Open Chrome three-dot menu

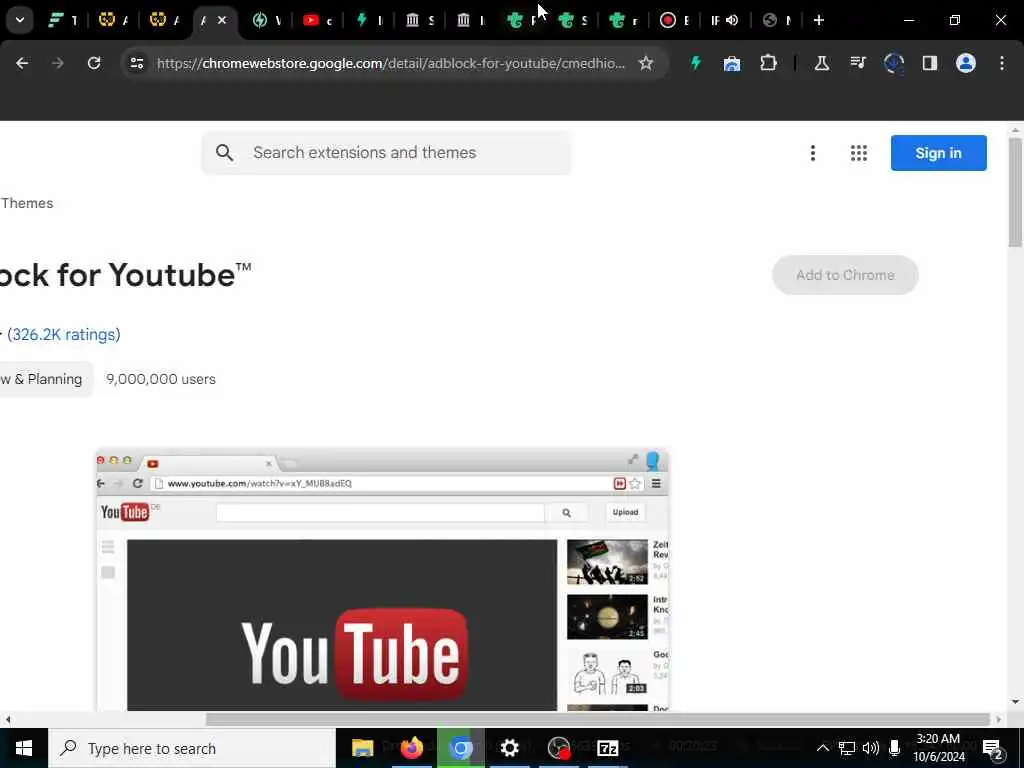click(x=1002, y=63)
